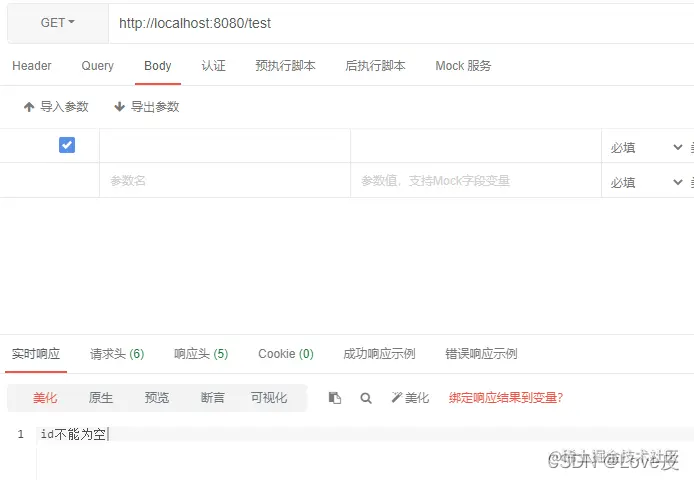Click the 参数名 placeholder input
This screenshot has height=480, width=694.
(225, 181)
